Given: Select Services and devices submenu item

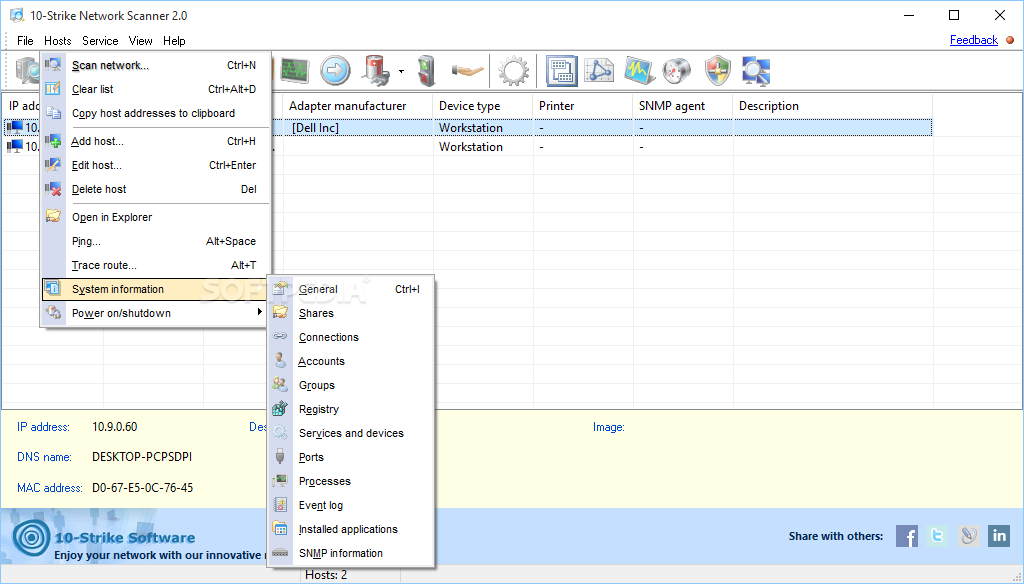Looking at the screenshot, I should point(351,434).
